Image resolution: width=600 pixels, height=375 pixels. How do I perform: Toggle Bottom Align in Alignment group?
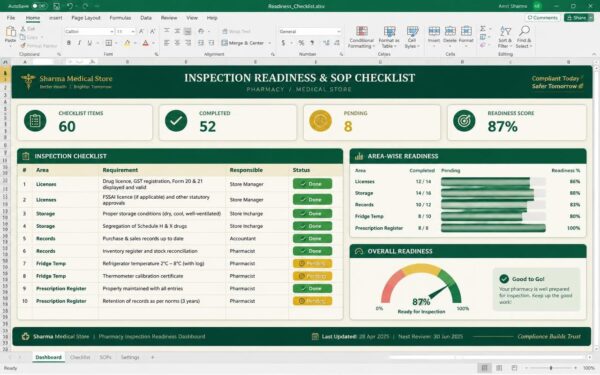coord(188,31)
